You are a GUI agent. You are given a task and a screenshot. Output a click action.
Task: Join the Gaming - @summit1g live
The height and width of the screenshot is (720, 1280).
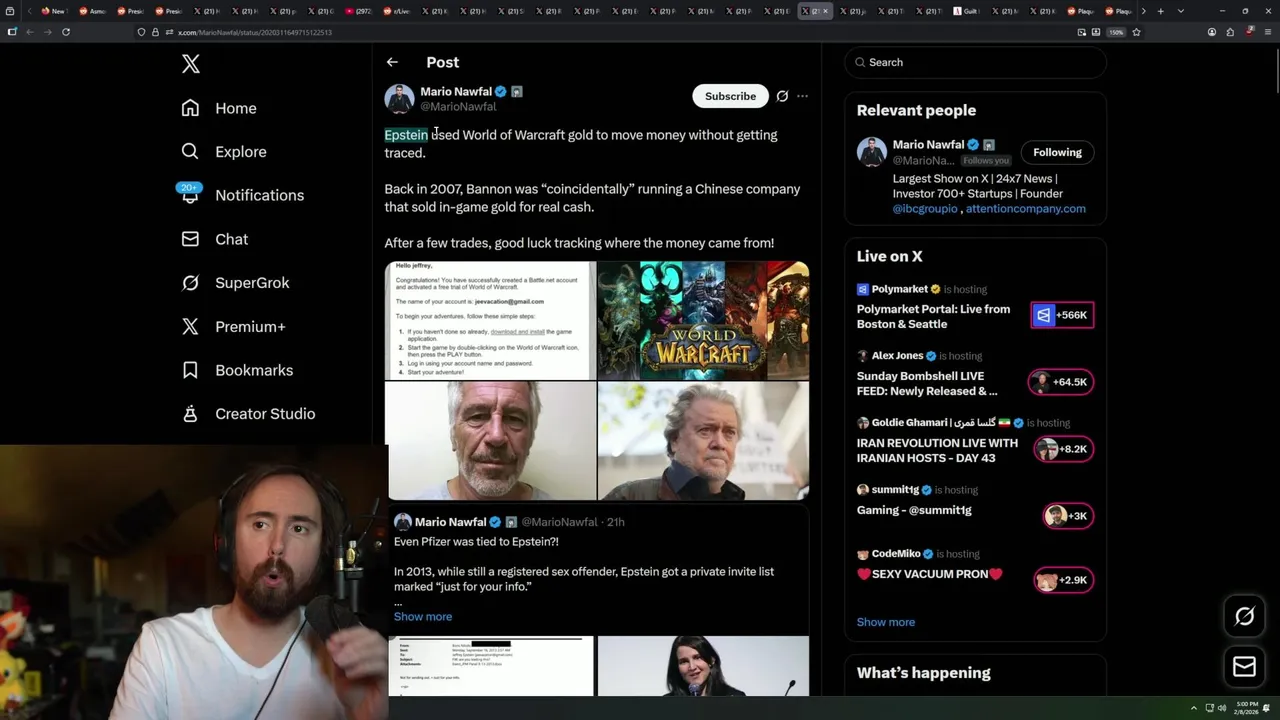(x=914, y=510)
